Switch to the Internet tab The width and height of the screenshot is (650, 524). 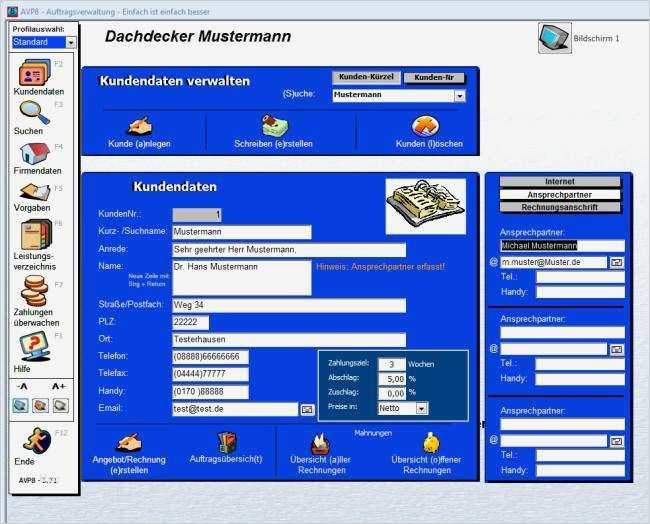(x=560, y=182)
